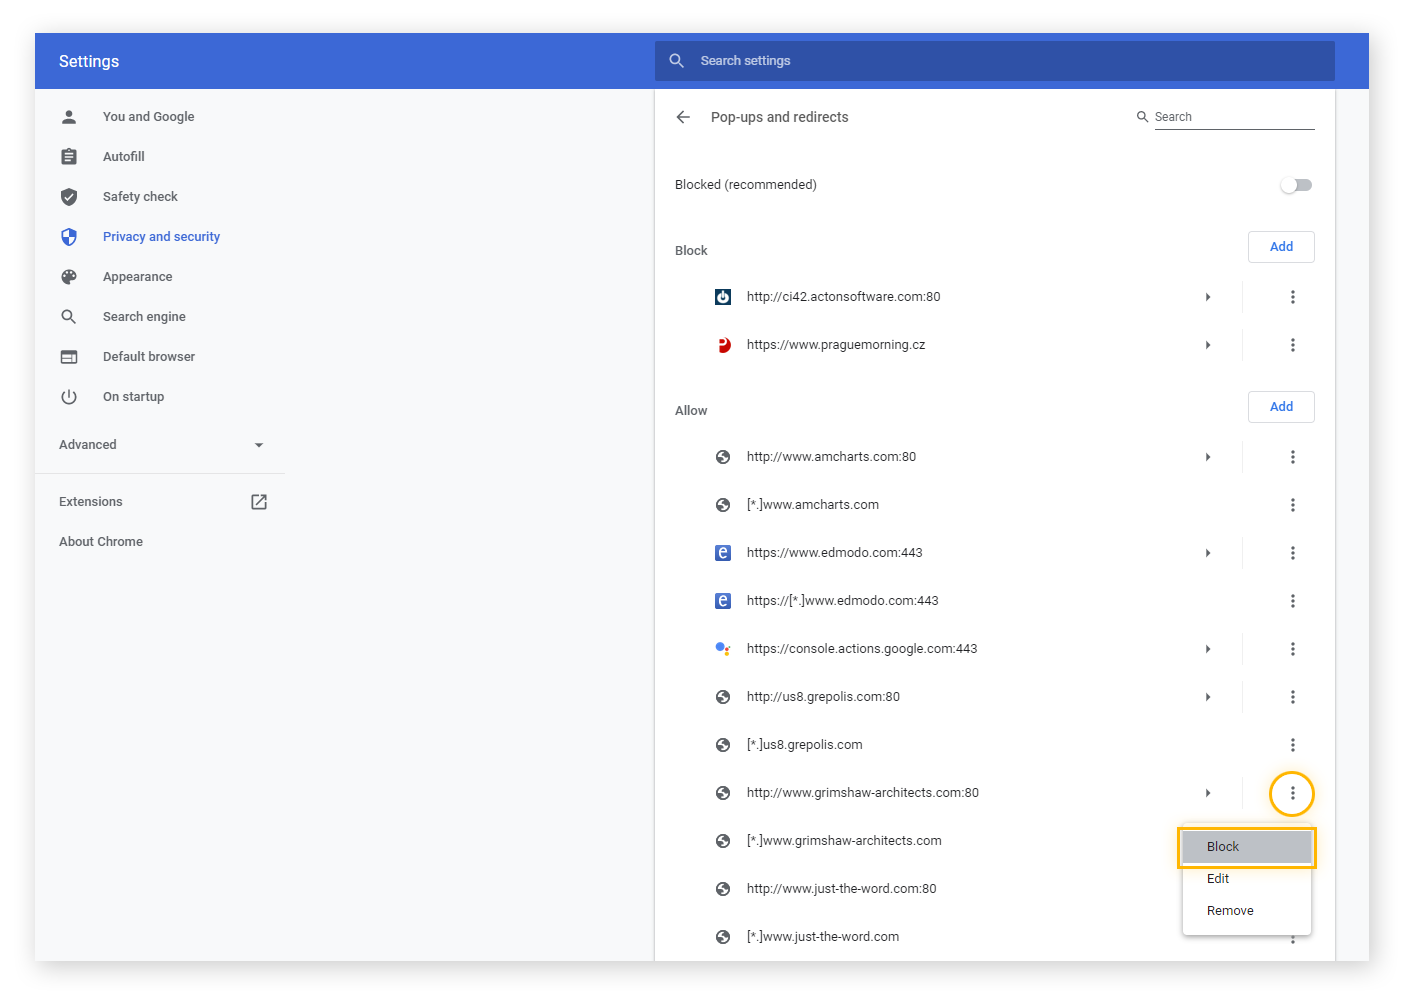Click Add in the Block section

1281,246
